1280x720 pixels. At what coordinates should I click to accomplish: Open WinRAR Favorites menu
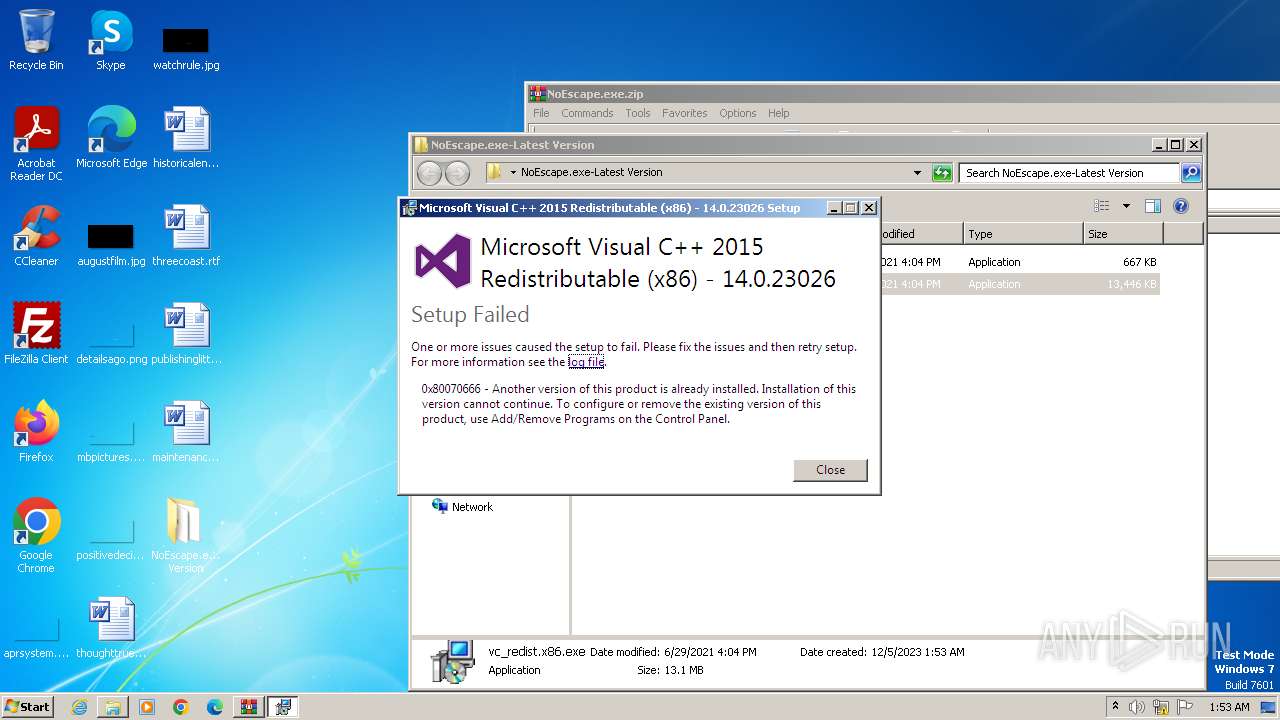(685, 113)
